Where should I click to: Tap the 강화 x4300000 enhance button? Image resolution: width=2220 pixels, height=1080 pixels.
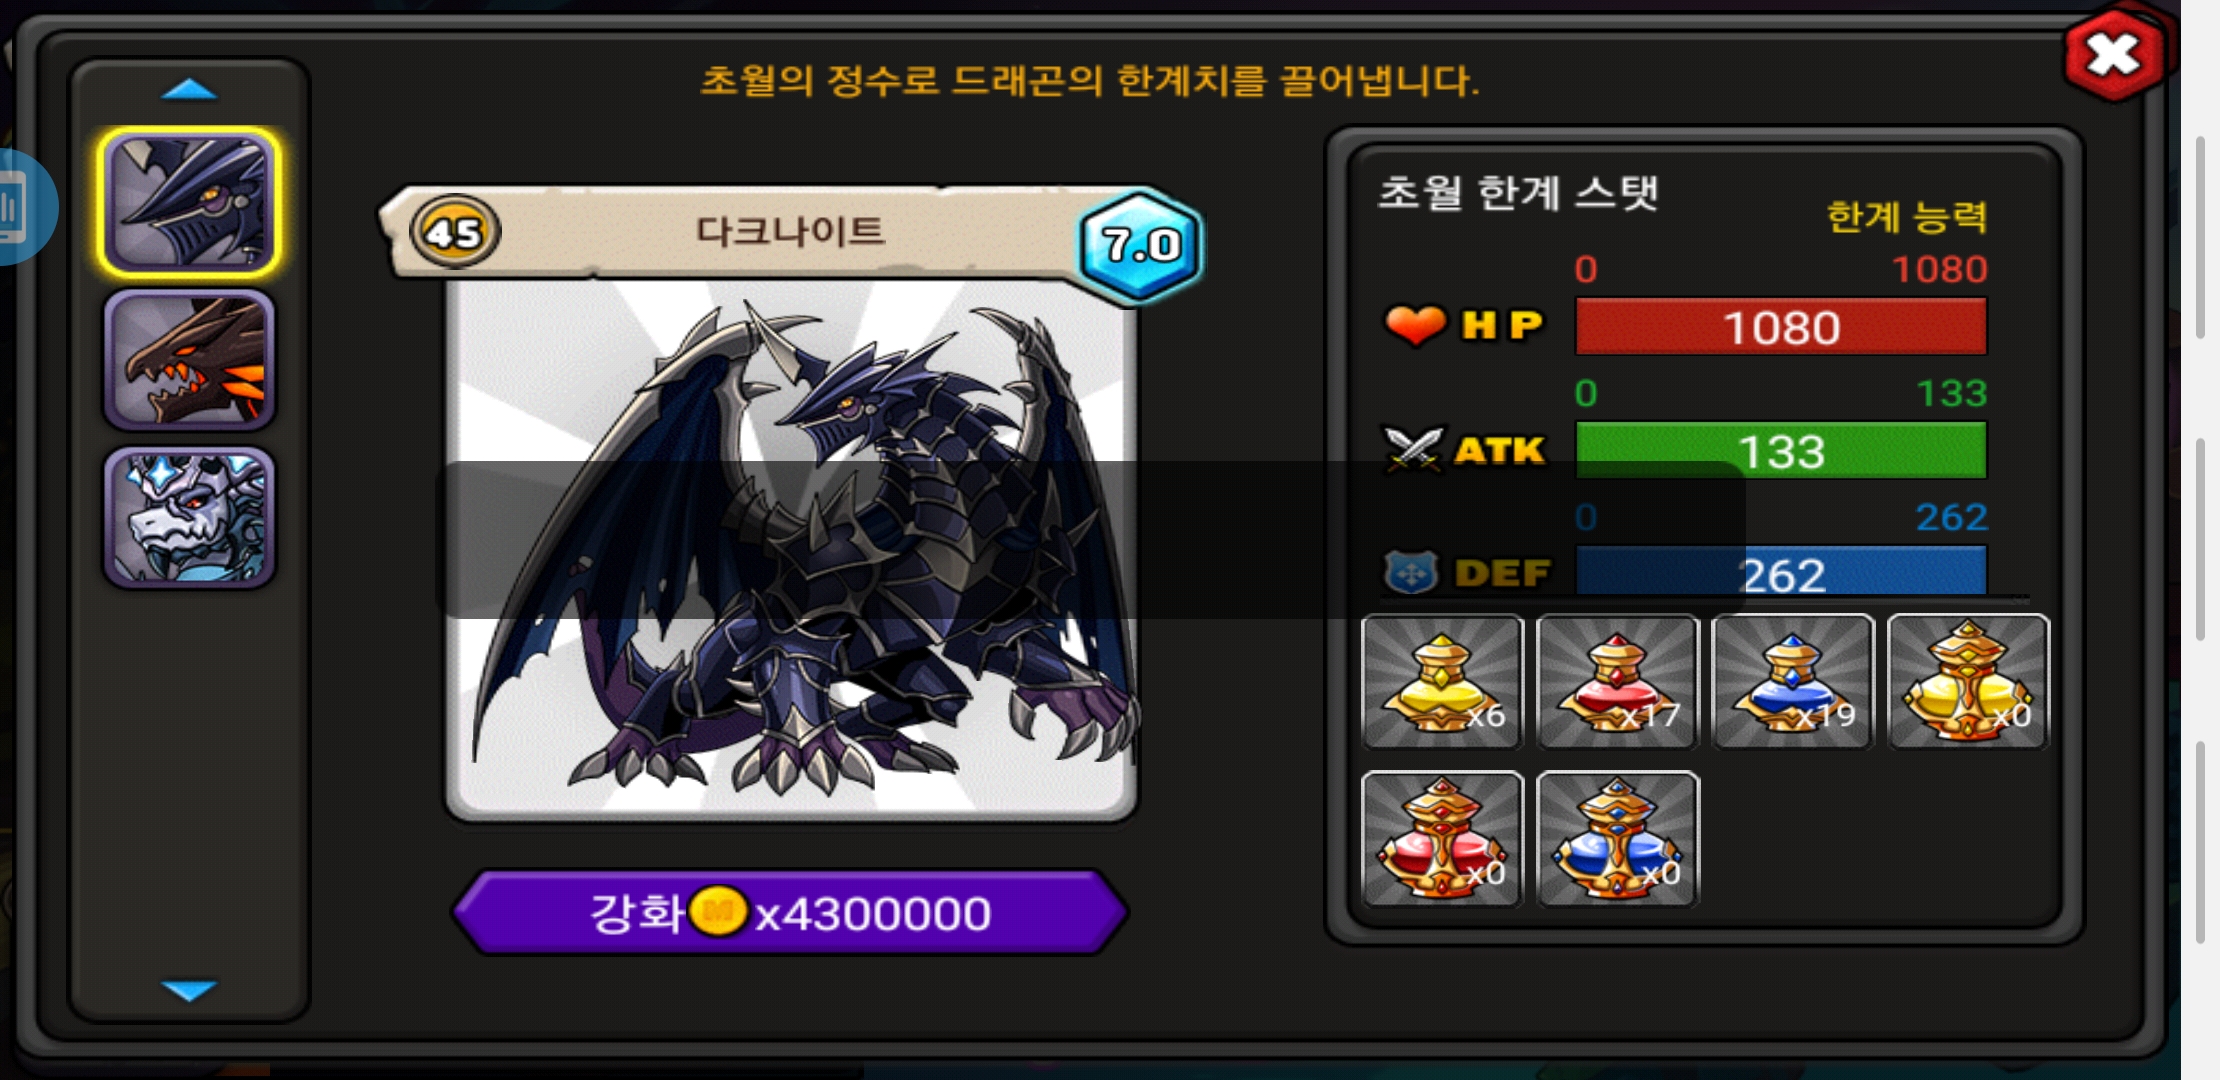[x=791, y=912]
